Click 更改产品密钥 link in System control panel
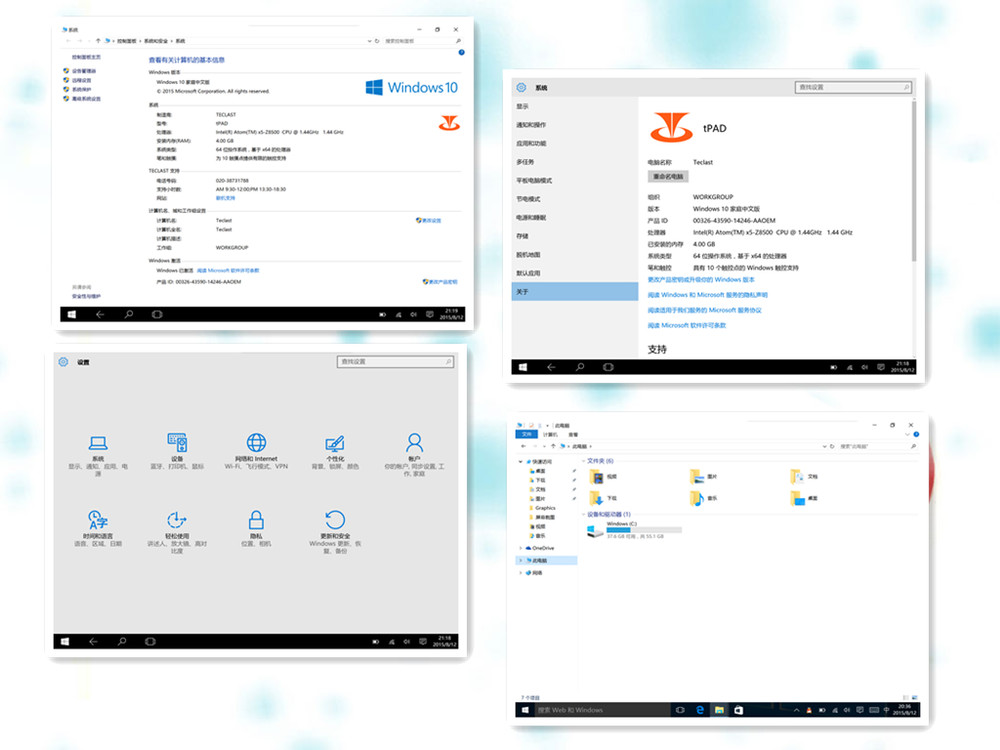The width and height of the screenshot is (1000, 750). point(443,282)
